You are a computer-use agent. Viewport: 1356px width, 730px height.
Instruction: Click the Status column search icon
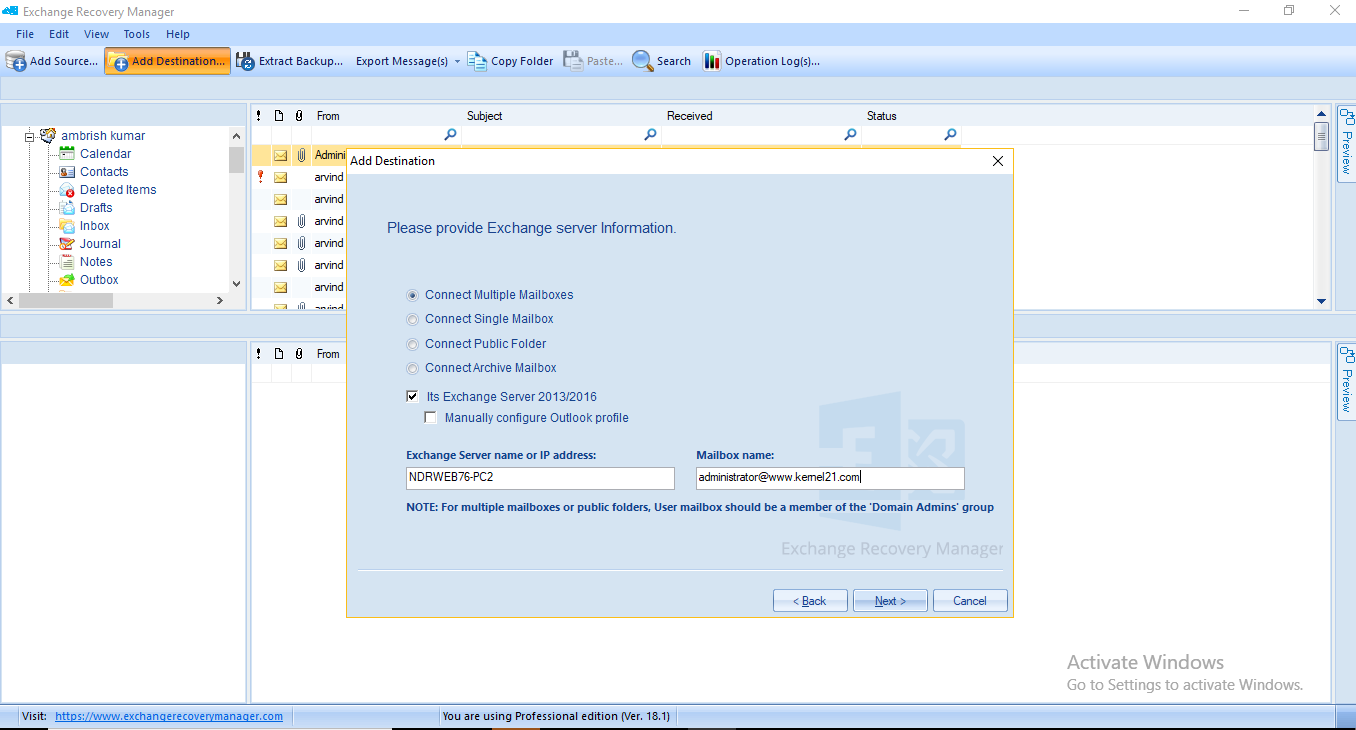(950, 135)
